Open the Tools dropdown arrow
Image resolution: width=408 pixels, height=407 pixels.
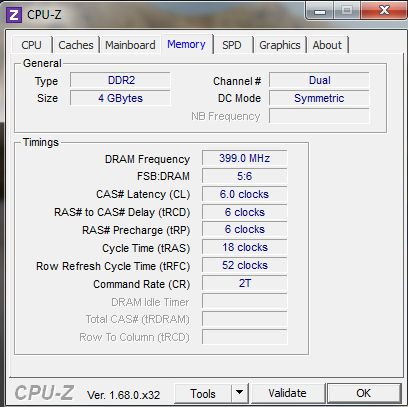point(239,393)
